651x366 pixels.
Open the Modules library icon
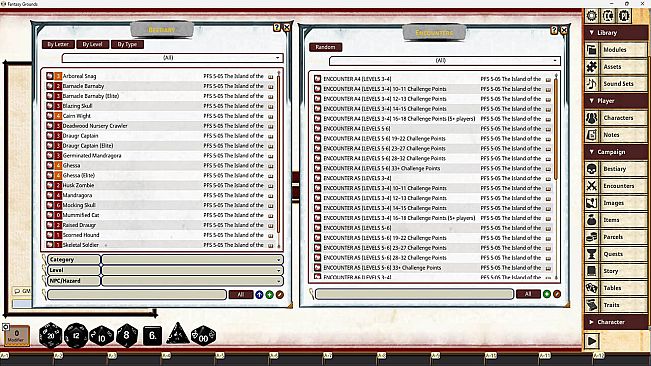point(592,50)
